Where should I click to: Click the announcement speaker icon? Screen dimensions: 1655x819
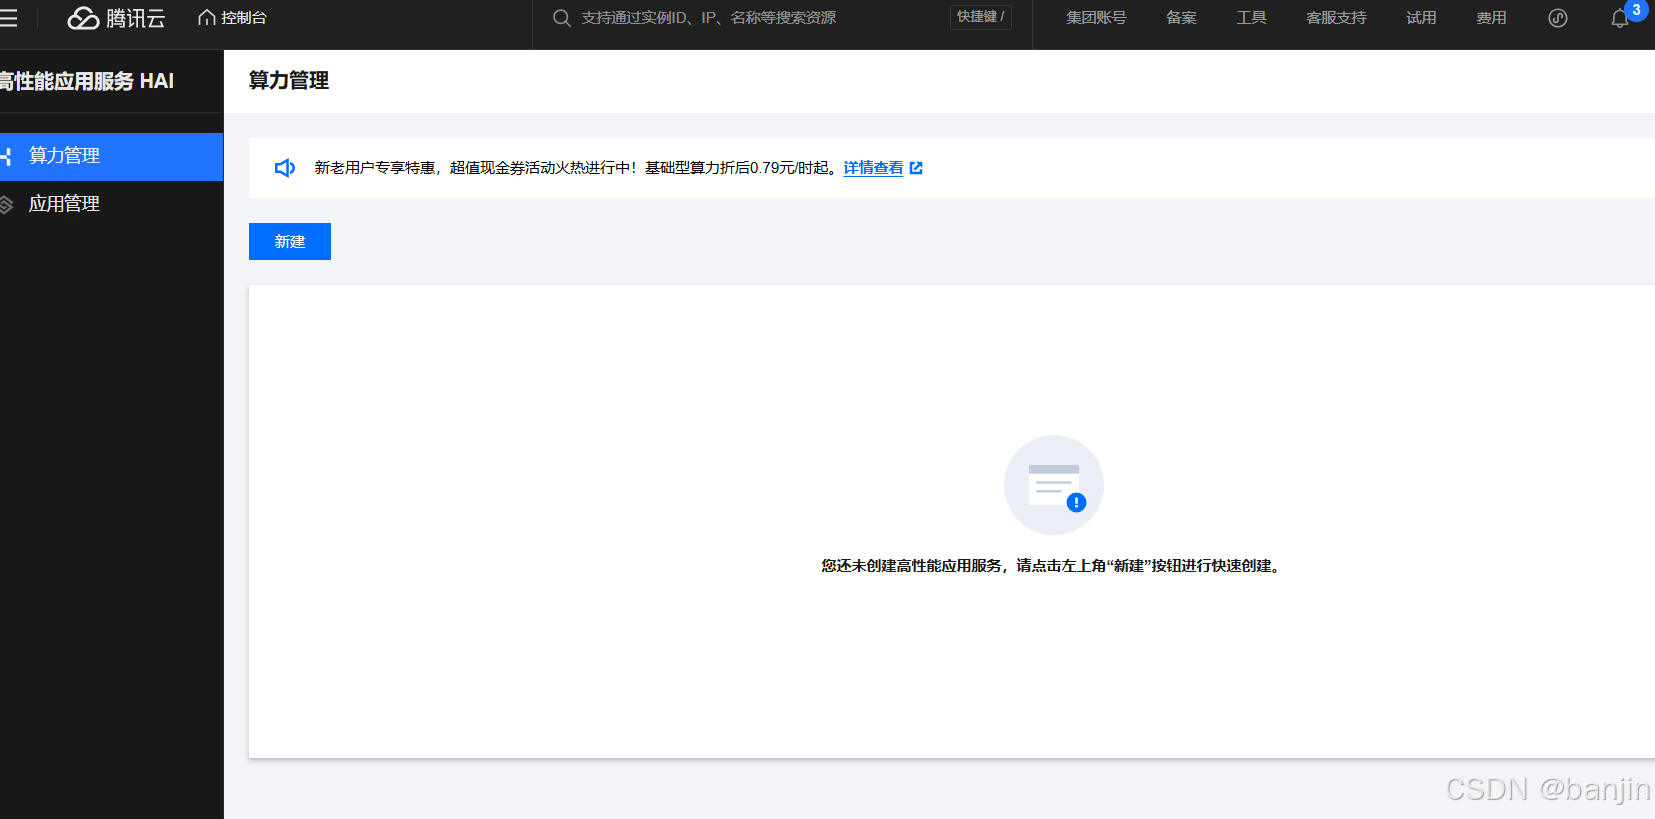pyautogui.click(x=285, y=168)
